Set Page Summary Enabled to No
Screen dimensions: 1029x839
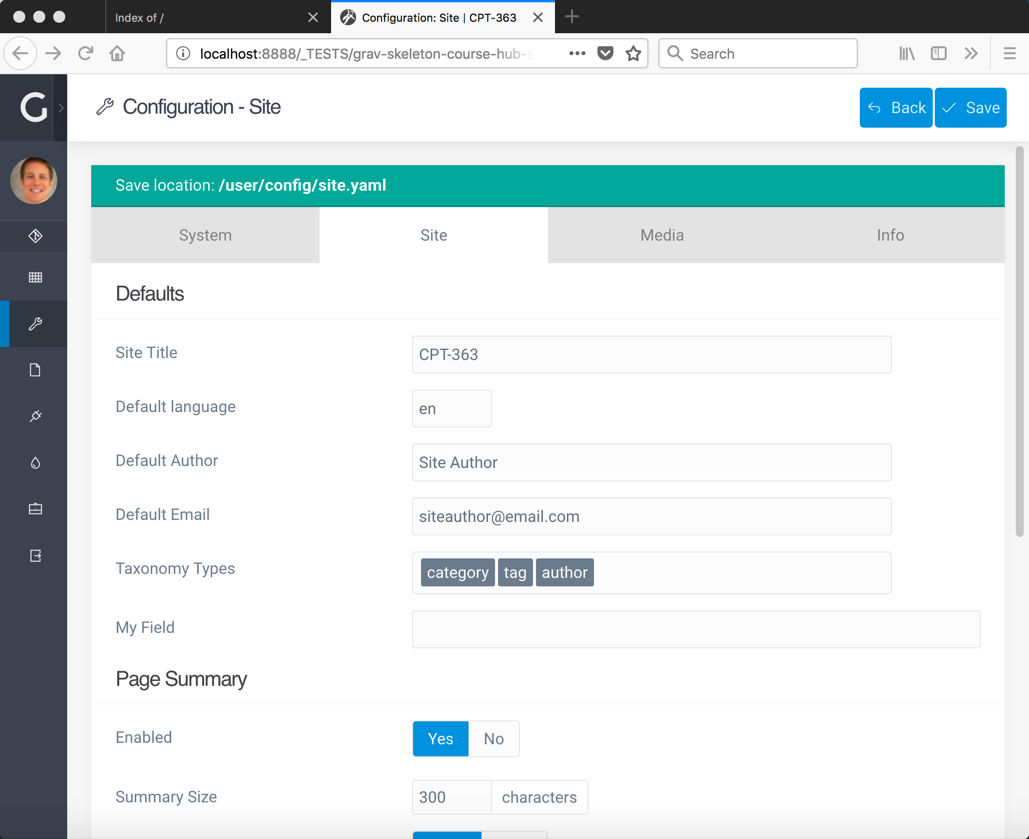click(494, 739)
